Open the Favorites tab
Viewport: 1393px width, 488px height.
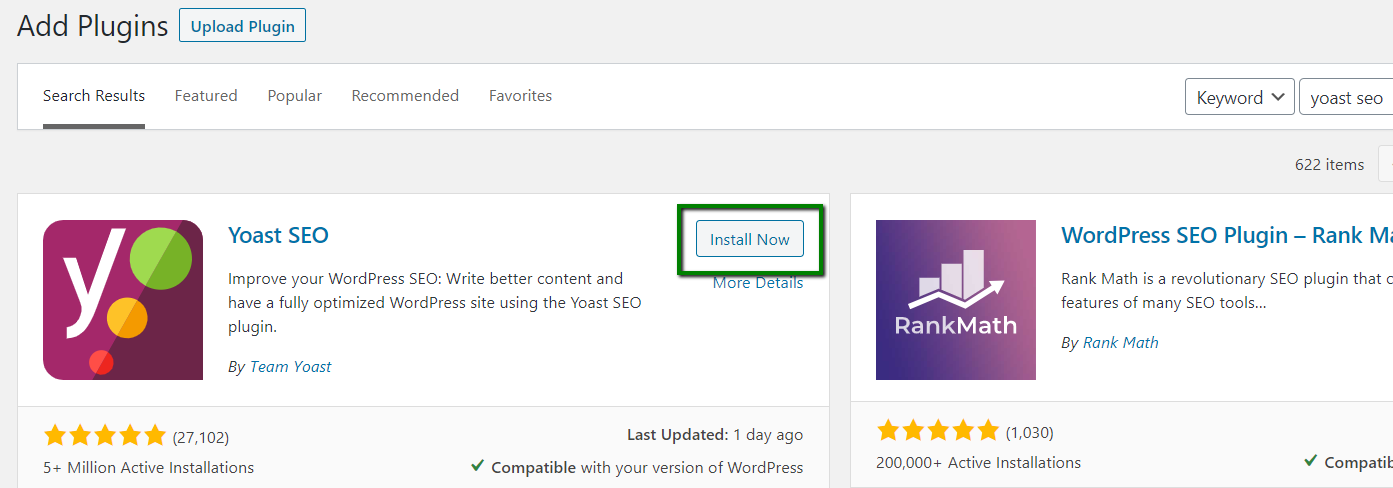(520, 96)
